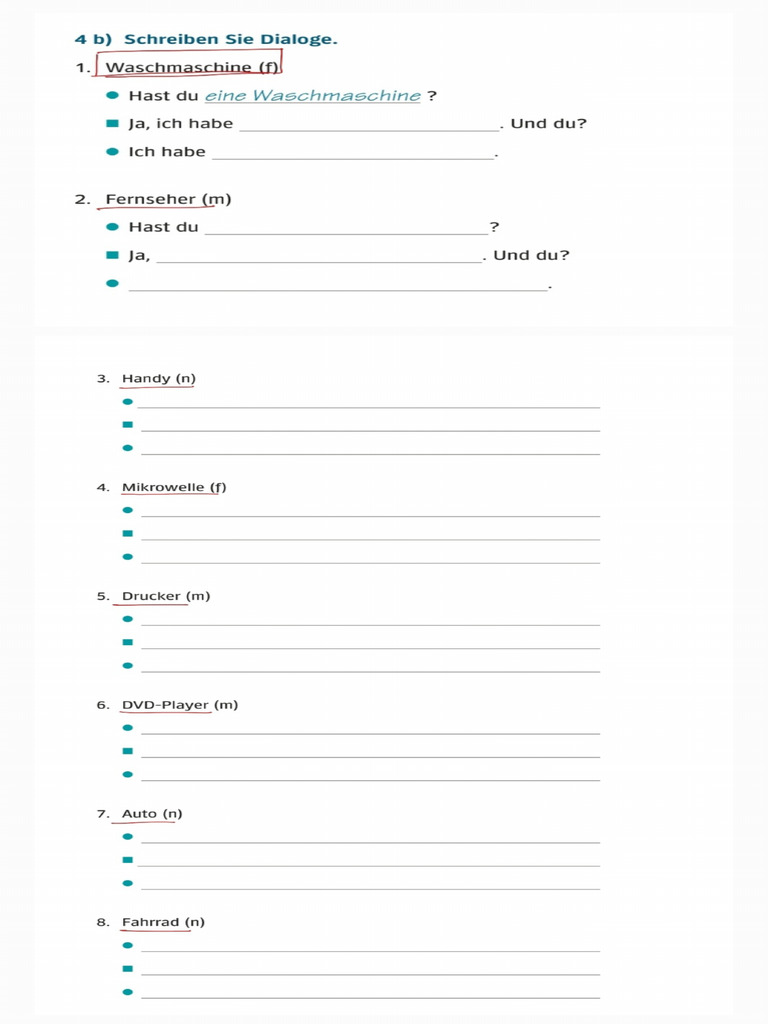
Task: Click the last blank line under Drucker
Action: tap(370, 666)
